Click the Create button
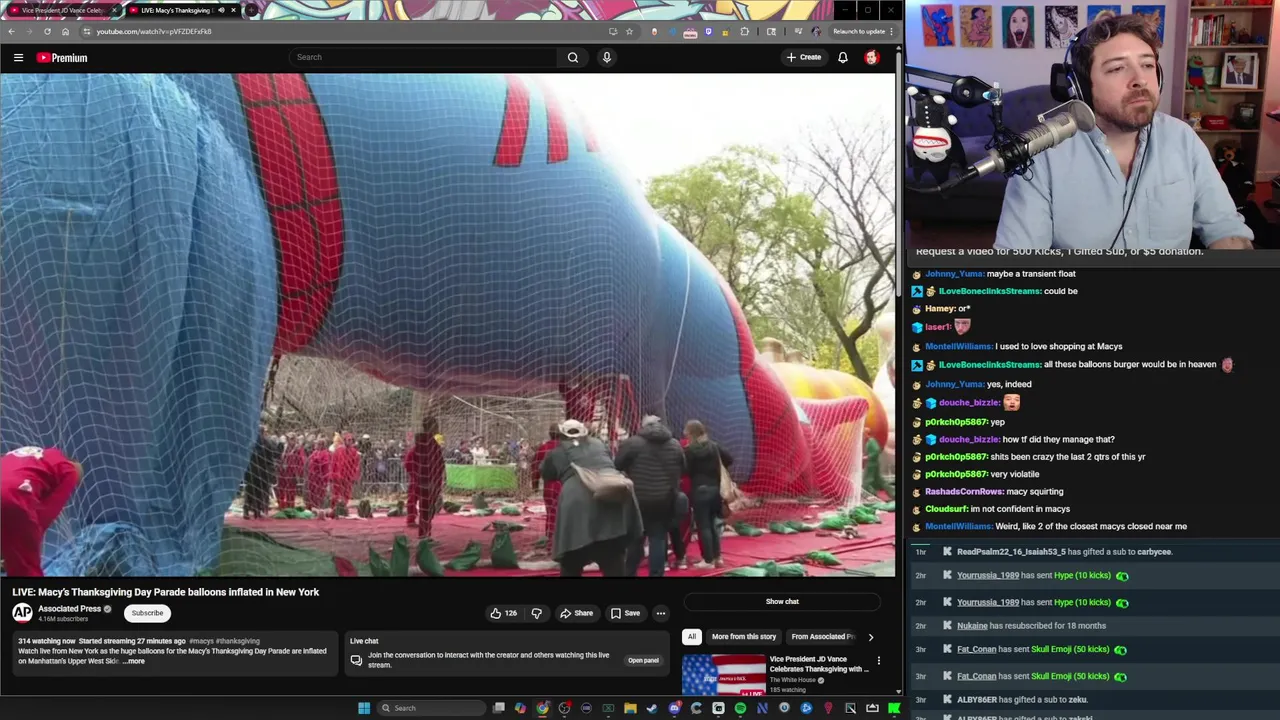Viewport: 1280px width, 720px height. (803, 57)
